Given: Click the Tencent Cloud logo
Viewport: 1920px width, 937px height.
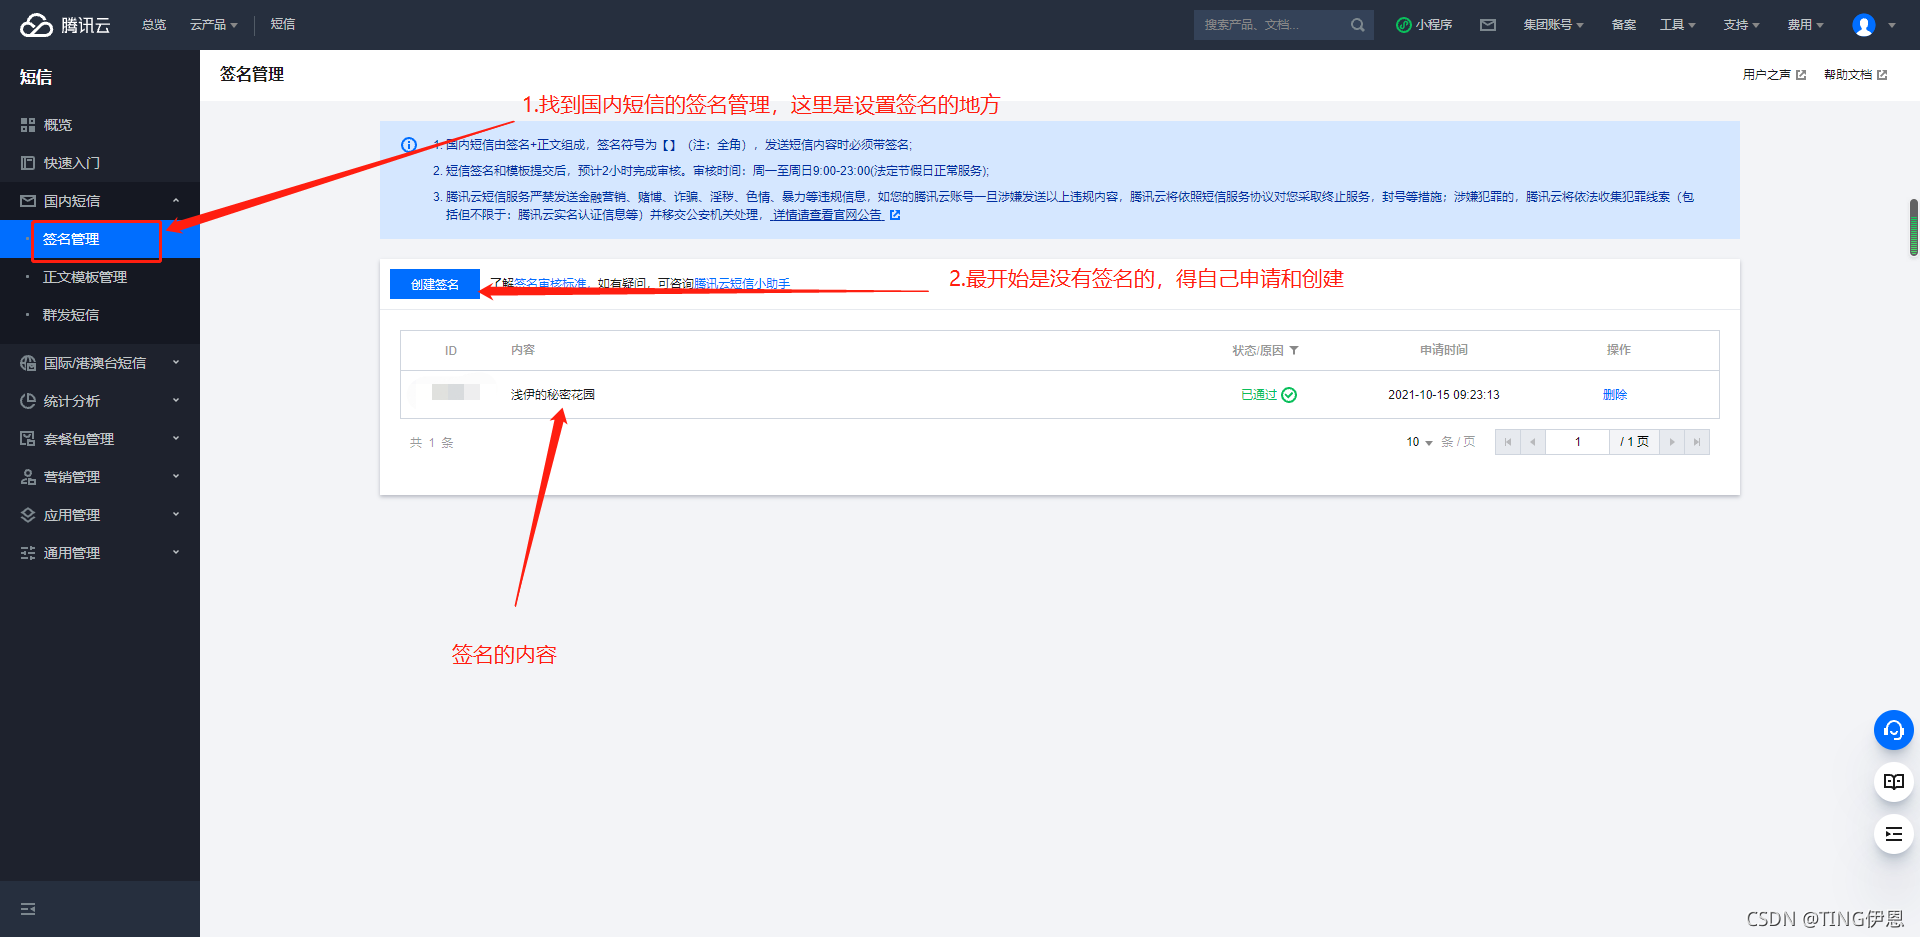Looking at the screenshot, I should (65, 25).
